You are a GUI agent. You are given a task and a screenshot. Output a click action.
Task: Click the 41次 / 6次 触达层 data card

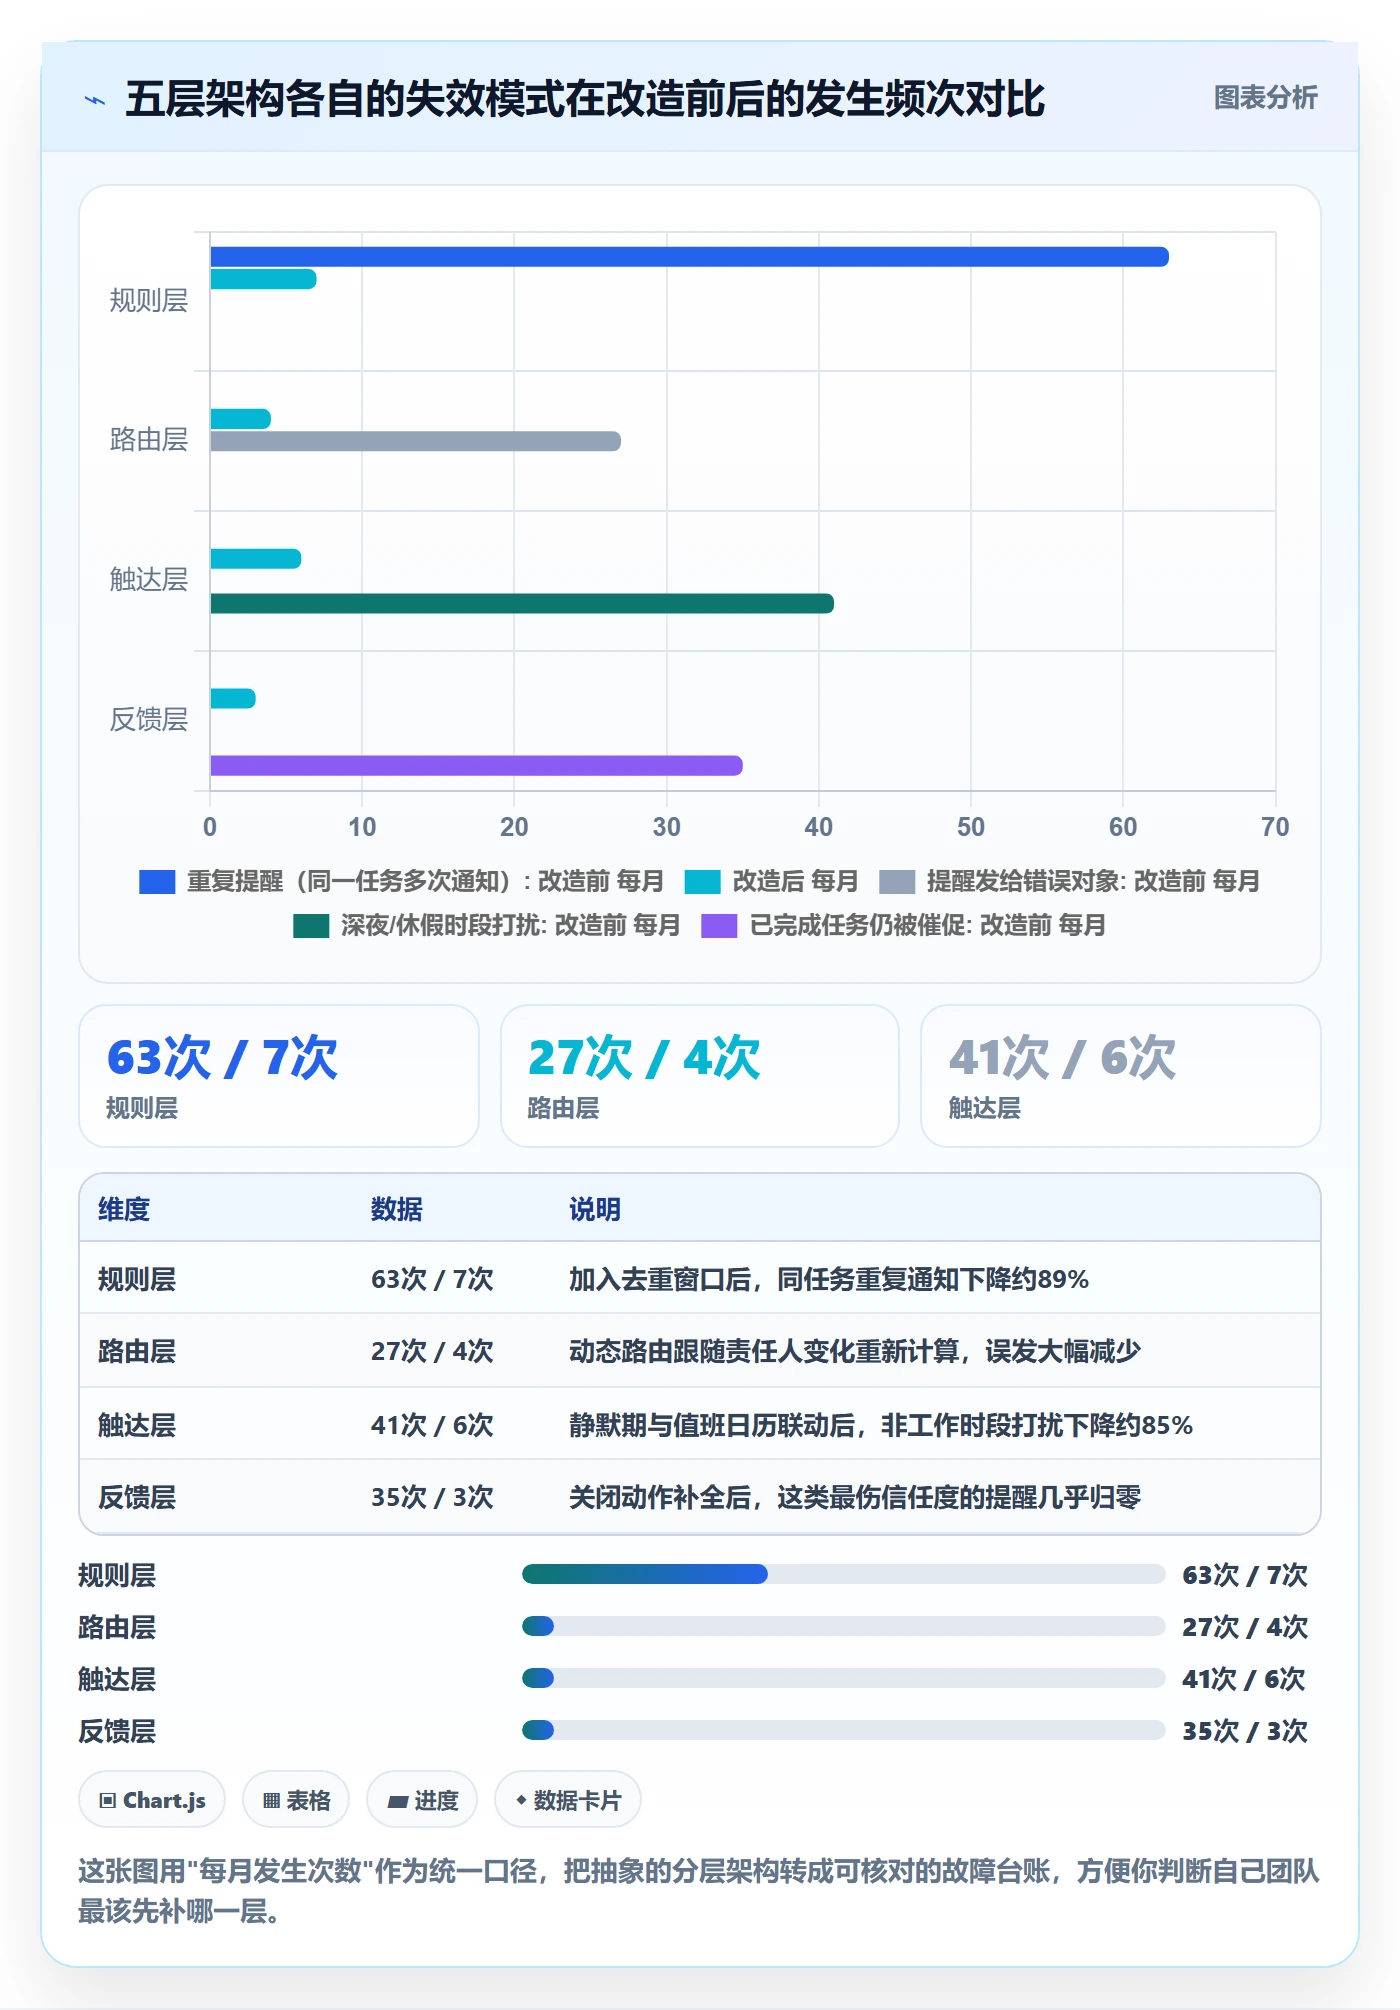pos(1121,1076)
